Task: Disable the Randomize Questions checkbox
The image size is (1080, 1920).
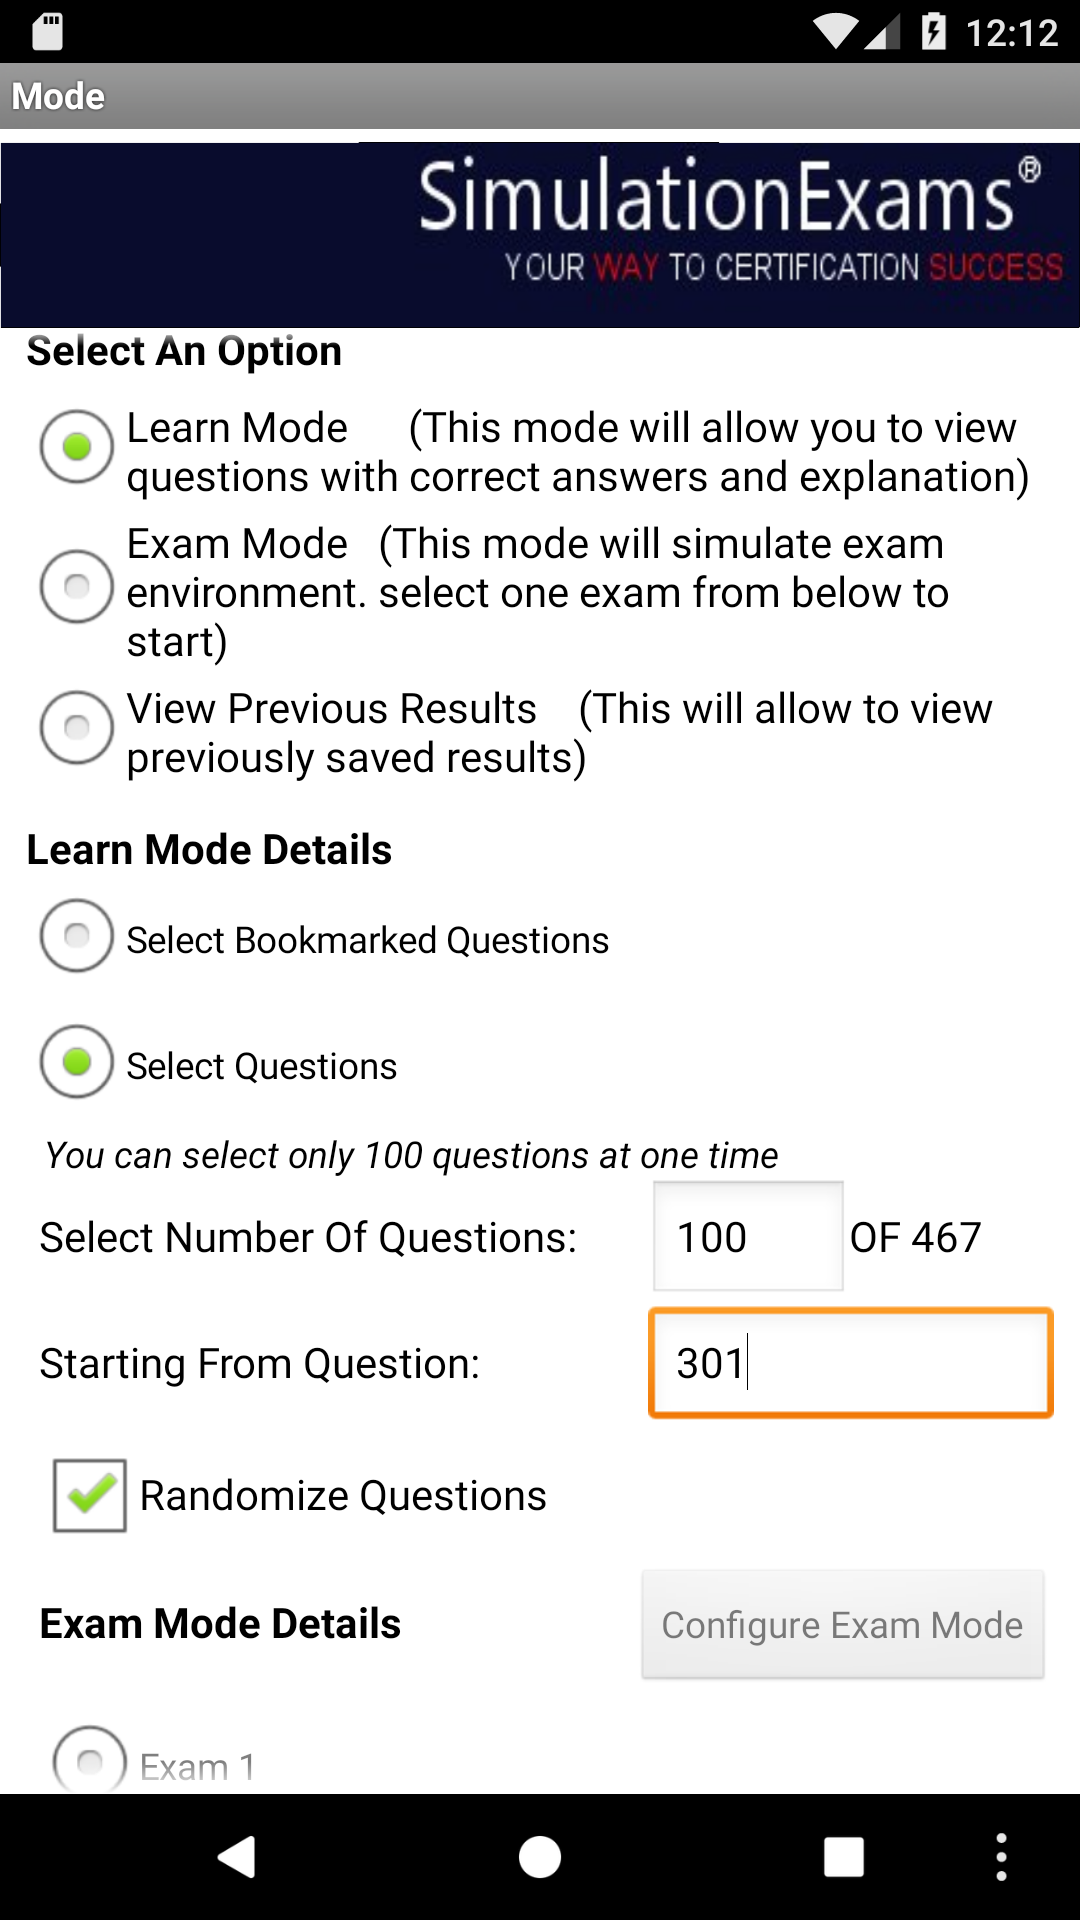Action: tap(89, 1495)
